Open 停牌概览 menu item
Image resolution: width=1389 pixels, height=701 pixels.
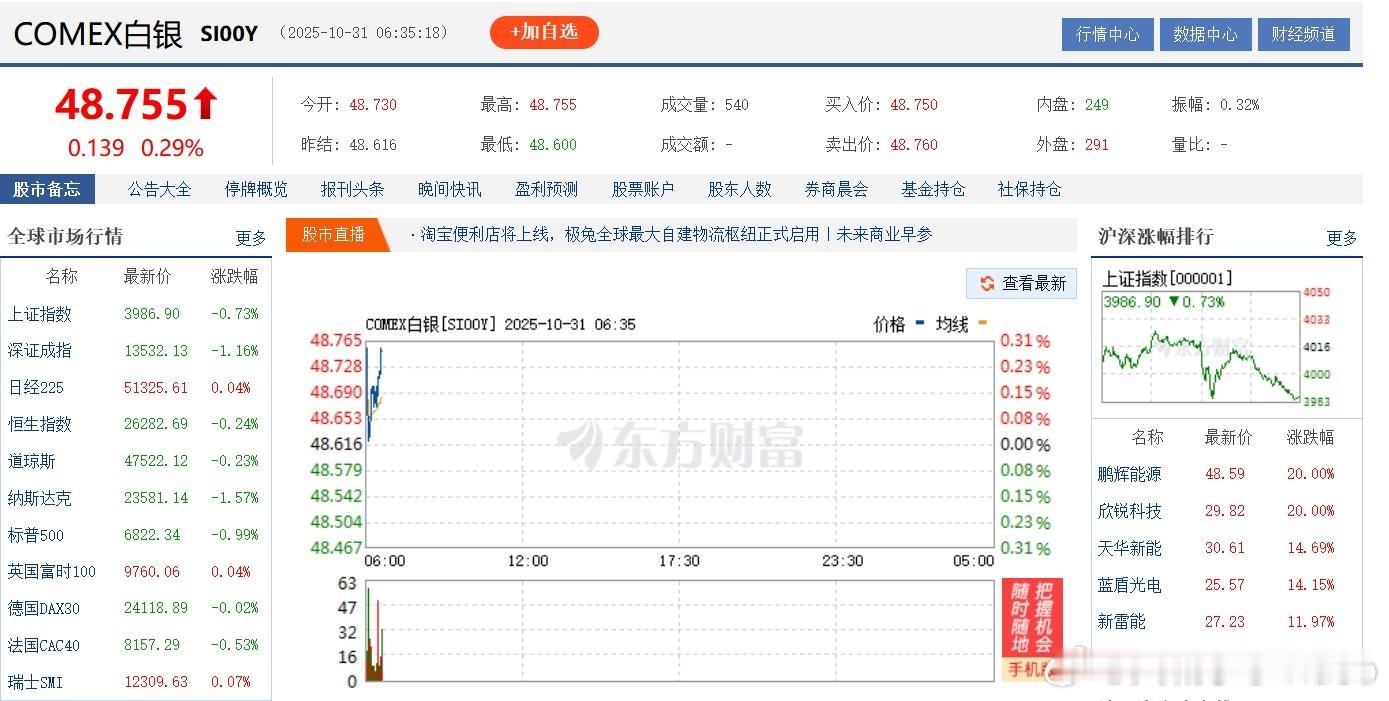256,189
